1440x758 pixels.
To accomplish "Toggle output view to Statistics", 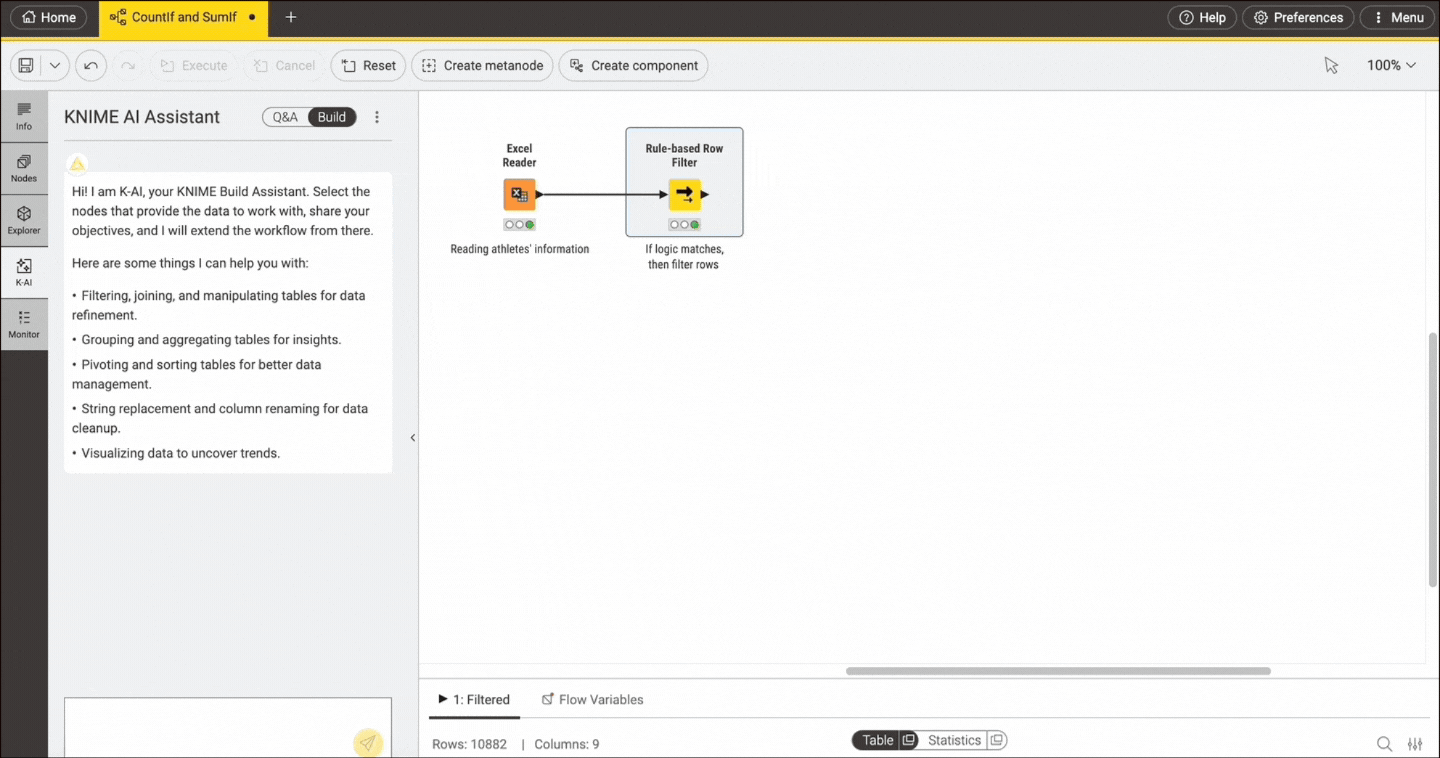I will [x=954, y=741].
